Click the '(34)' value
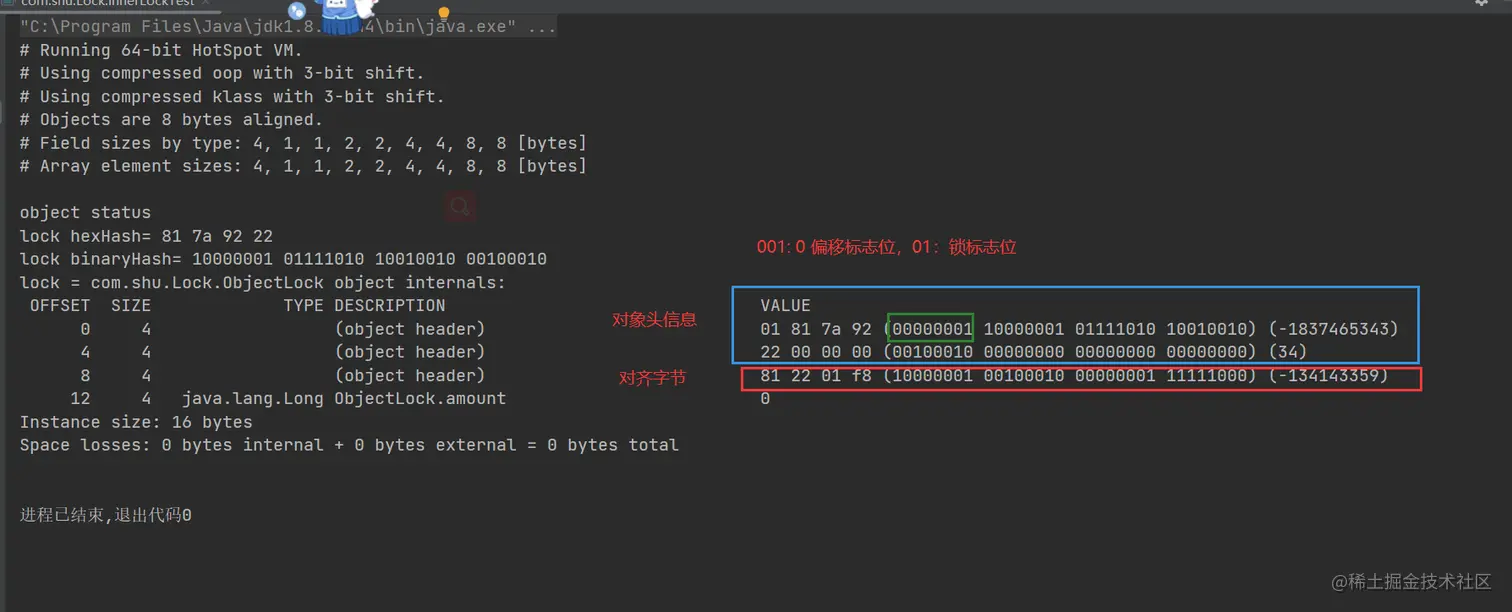Image resolution: width=1512 pixels, height=612 pixels. click(x=1287, y=352)
